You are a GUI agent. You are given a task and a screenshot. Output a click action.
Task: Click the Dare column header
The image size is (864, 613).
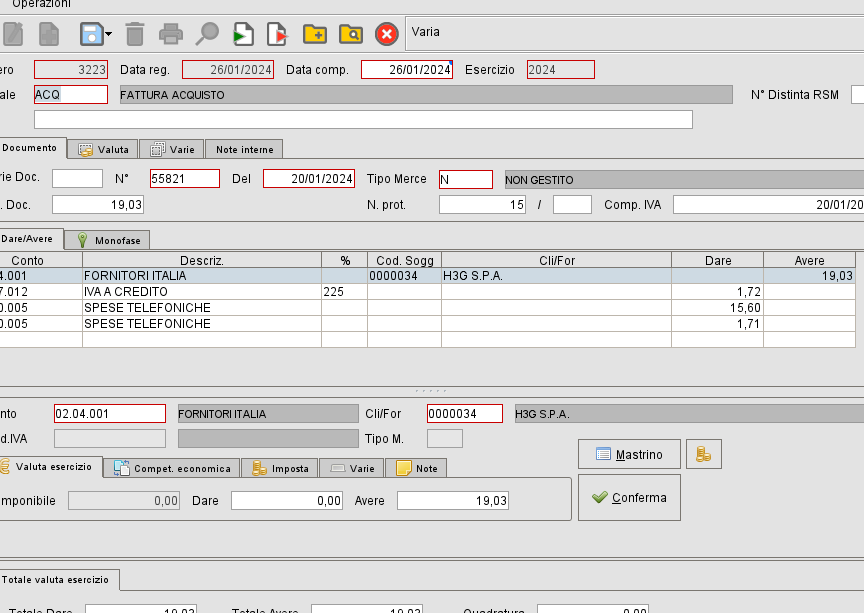click(717, 260)
